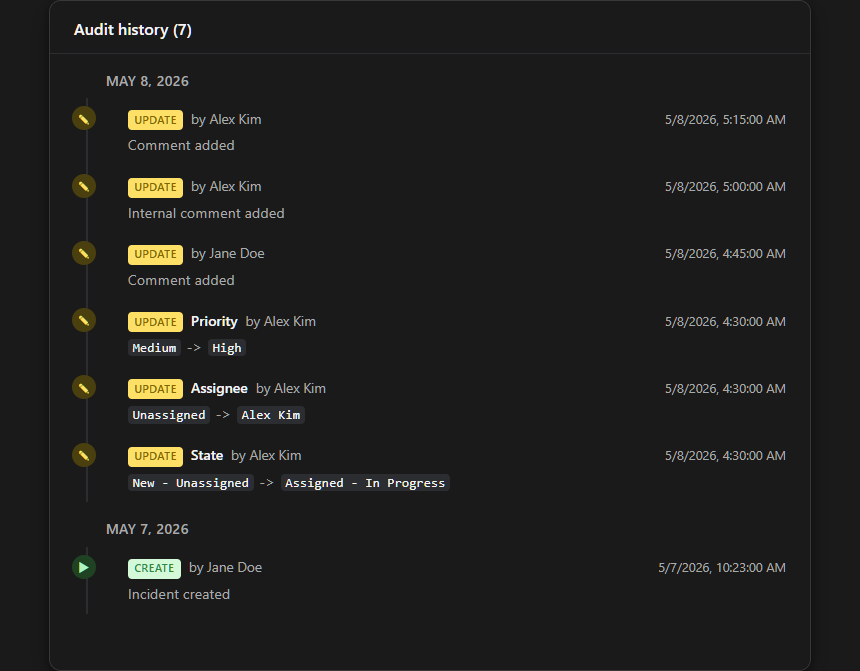The image size is (860, 671).
Task: Click UPDATE badge on Jane Doe's 4:45 entry
Action: click(155, 255)
